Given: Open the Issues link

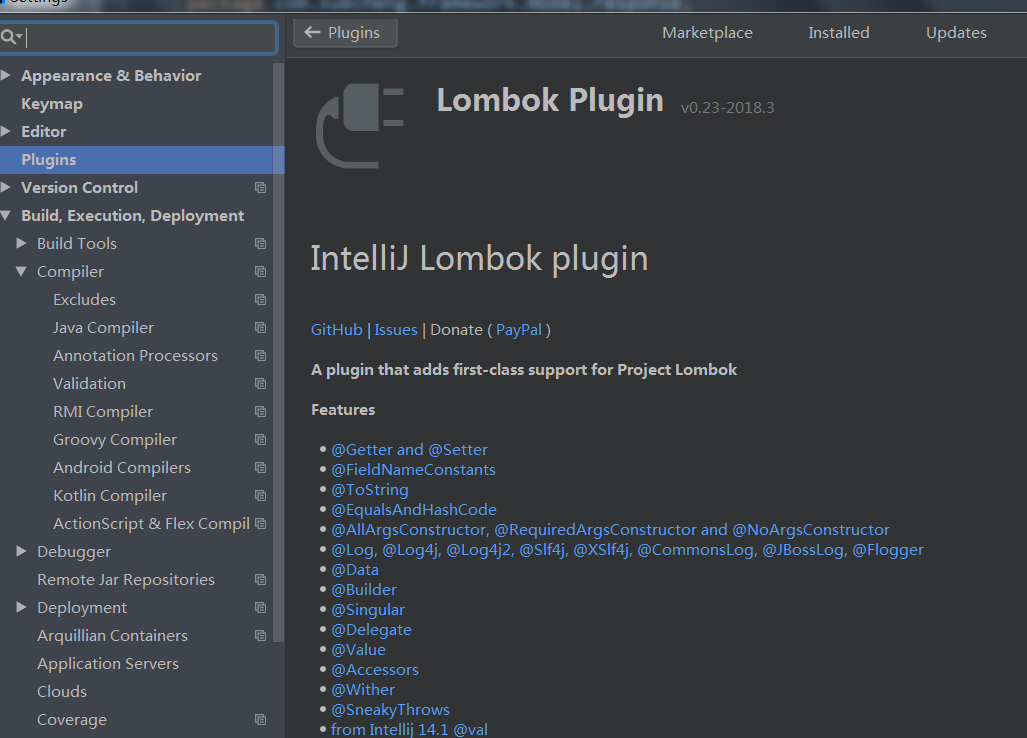Looking at the screenshot, I should click(396, 330).
